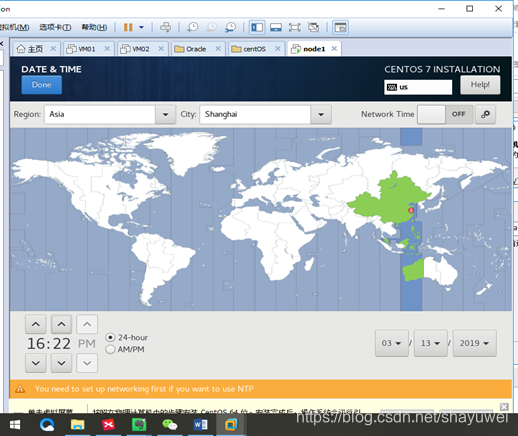This screenshot has width=518, height=436.
Task: Open VMware Workstation in the taskbar
Action: click(231, 425)
